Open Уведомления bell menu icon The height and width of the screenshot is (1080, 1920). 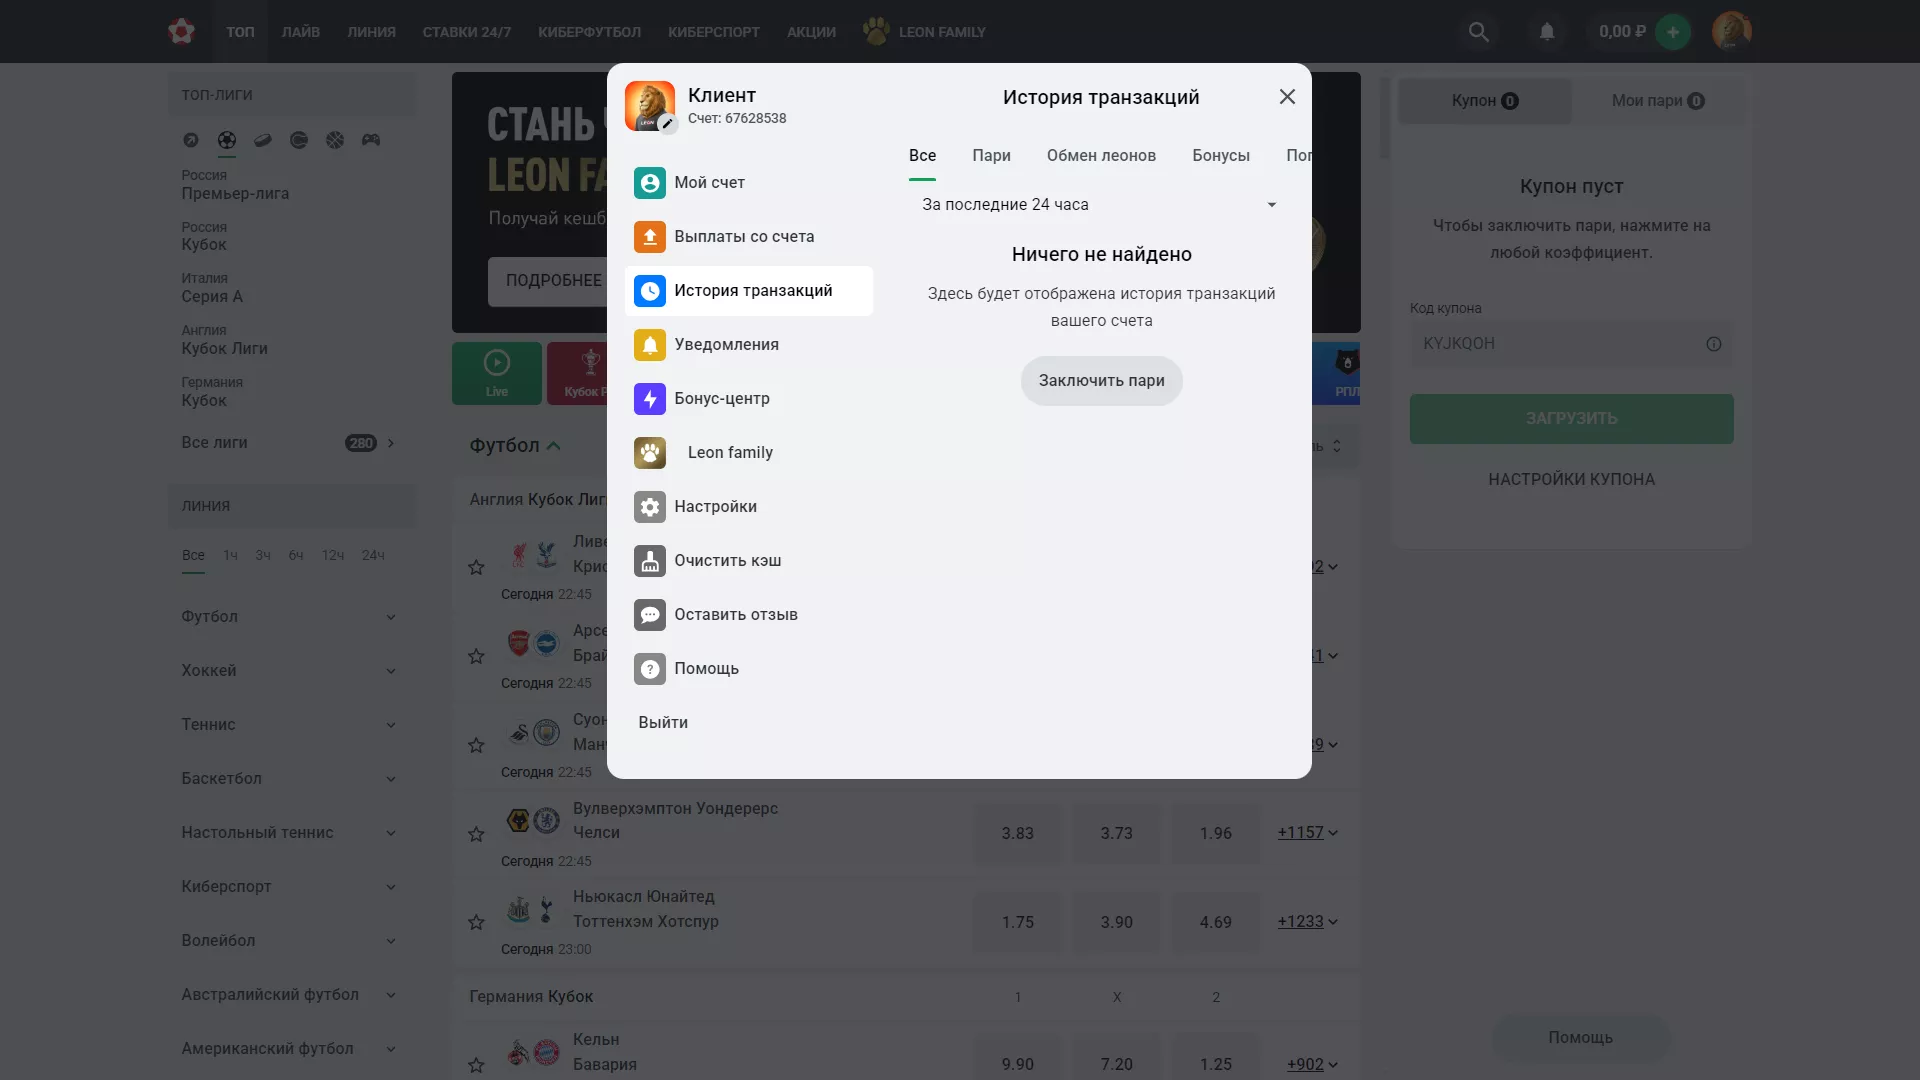(x=650, y=345)
